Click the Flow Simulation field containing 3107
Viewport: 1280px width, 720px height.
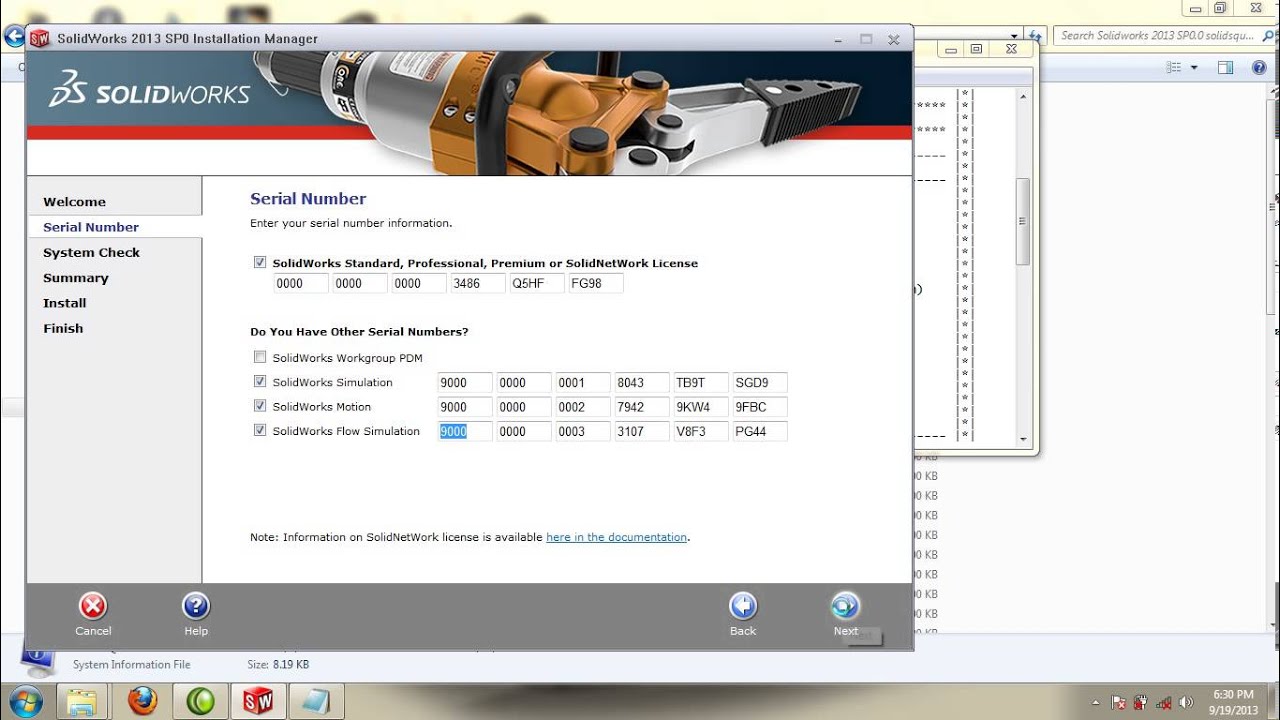point(642,431)
